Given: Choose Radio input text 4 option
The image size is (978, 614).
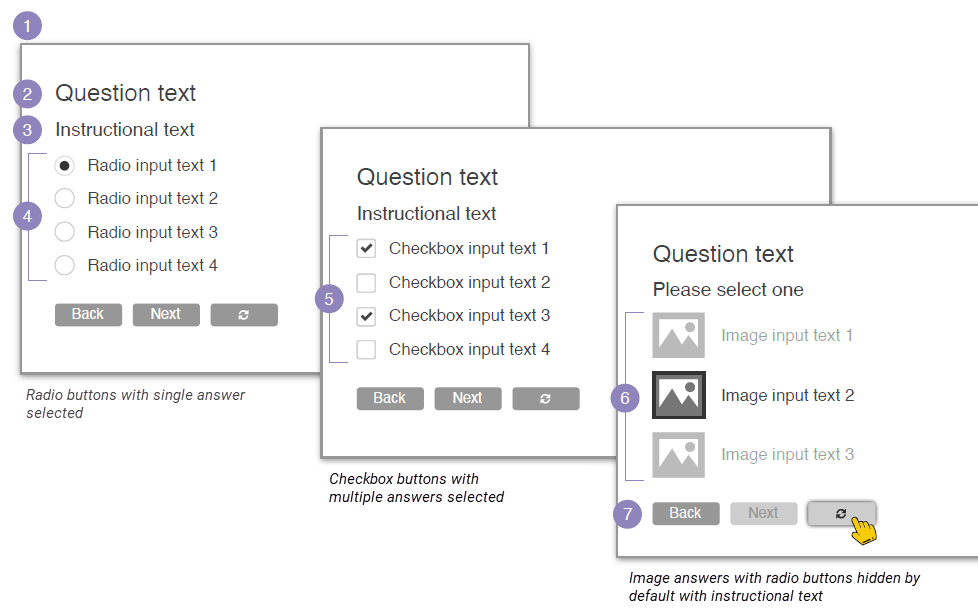Looking at the screenshot, I should point(65,266).
